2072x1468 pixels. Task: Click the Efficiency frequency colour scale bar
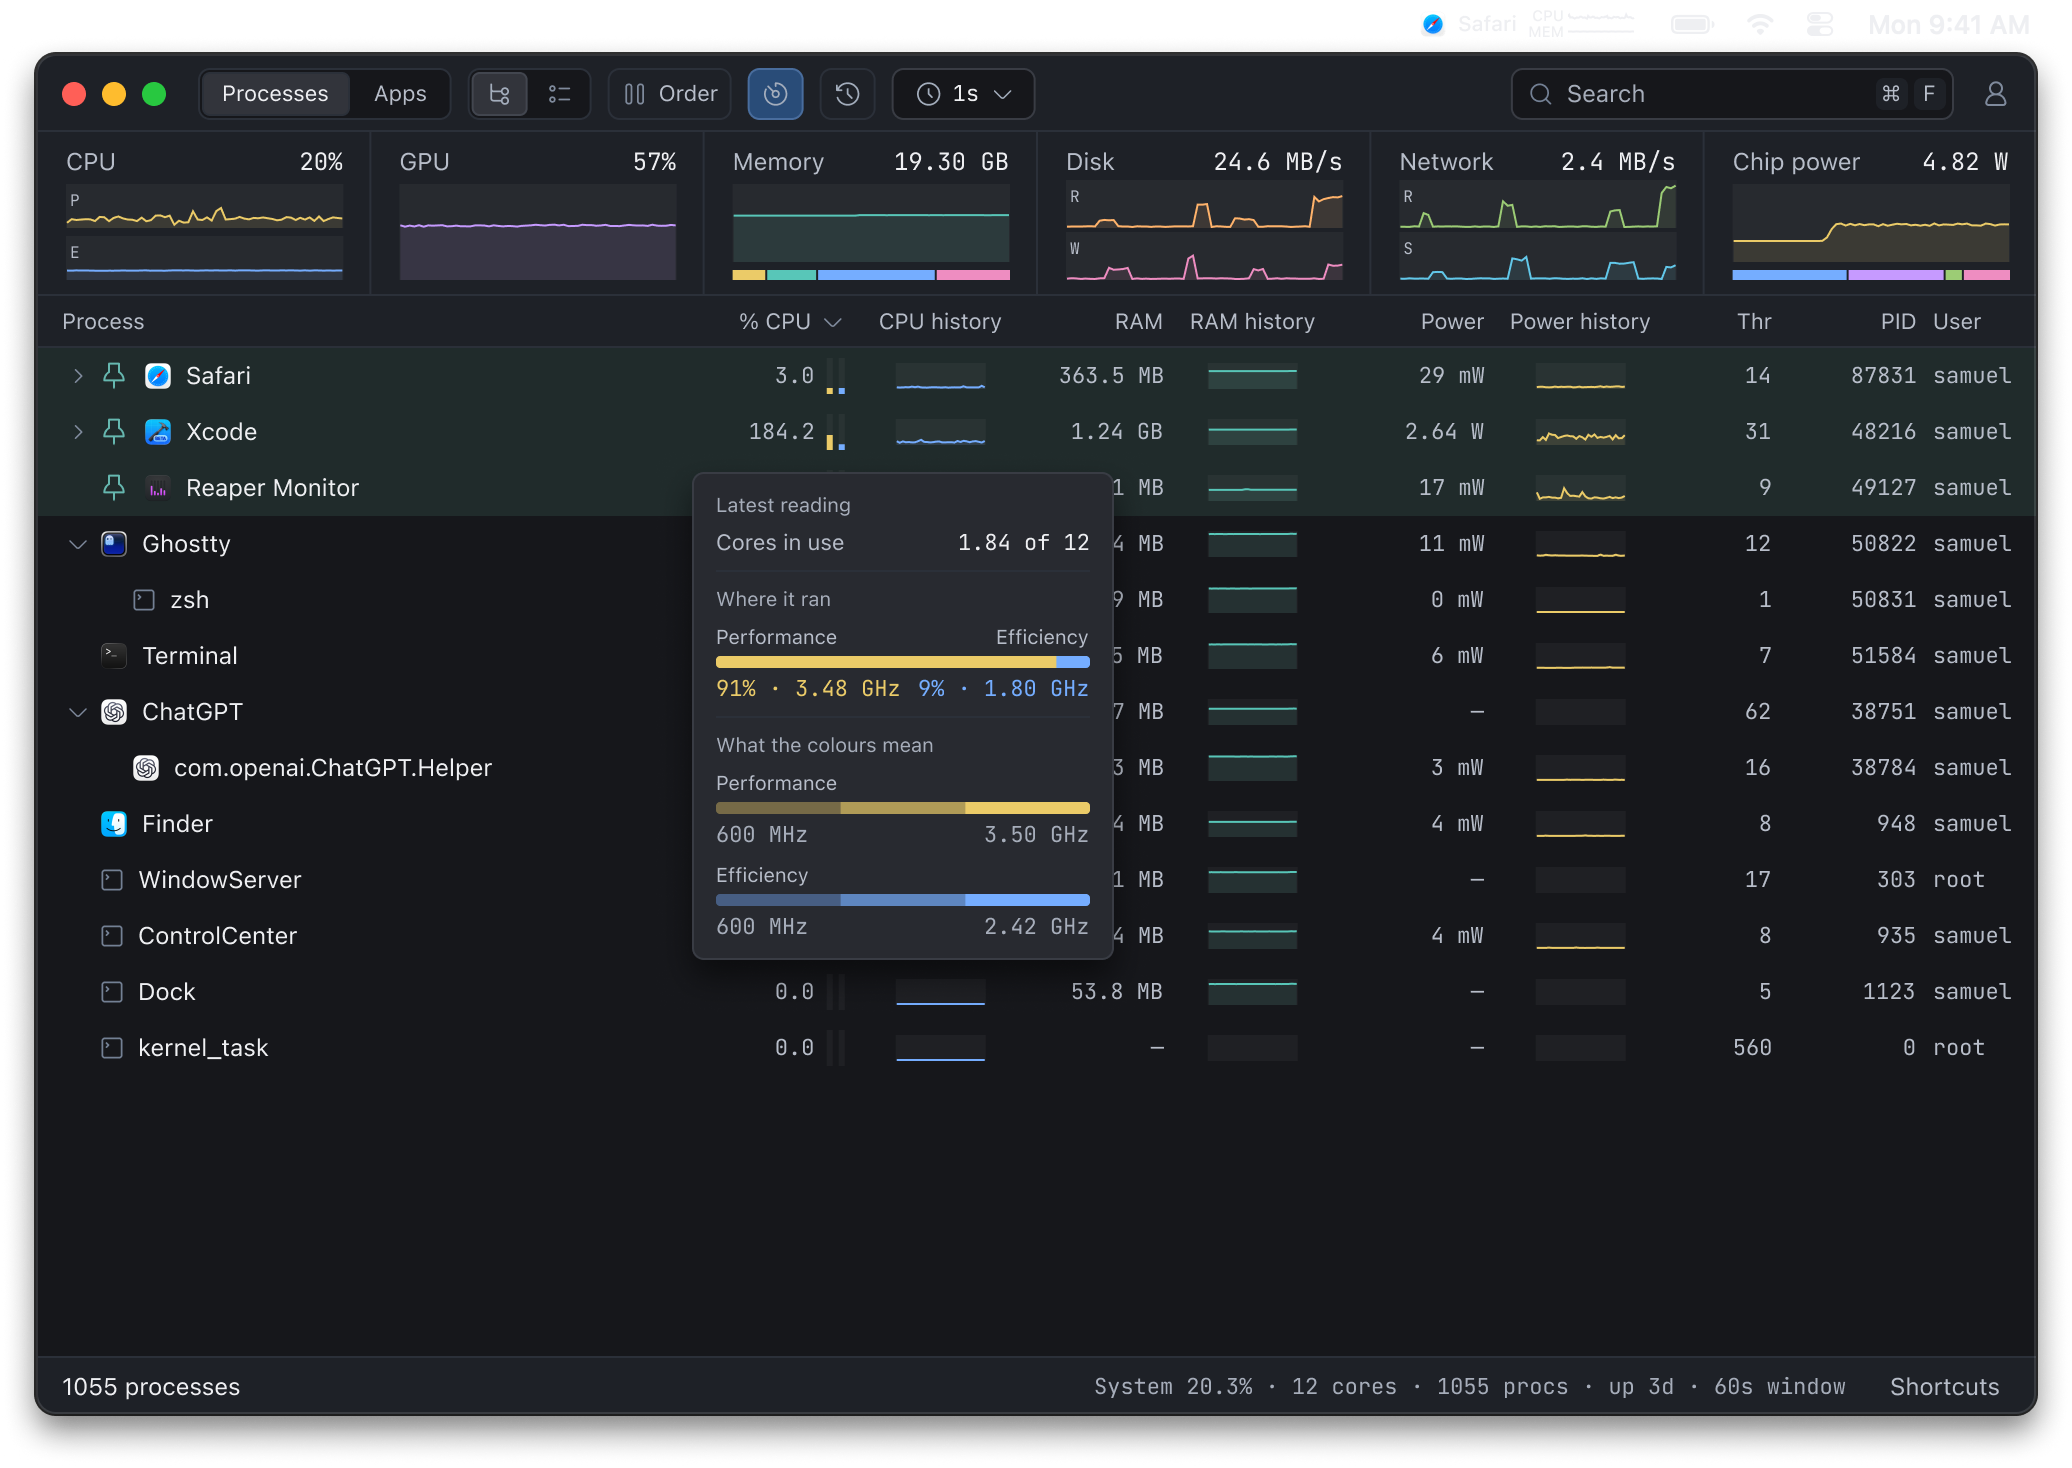pos(902,900)
